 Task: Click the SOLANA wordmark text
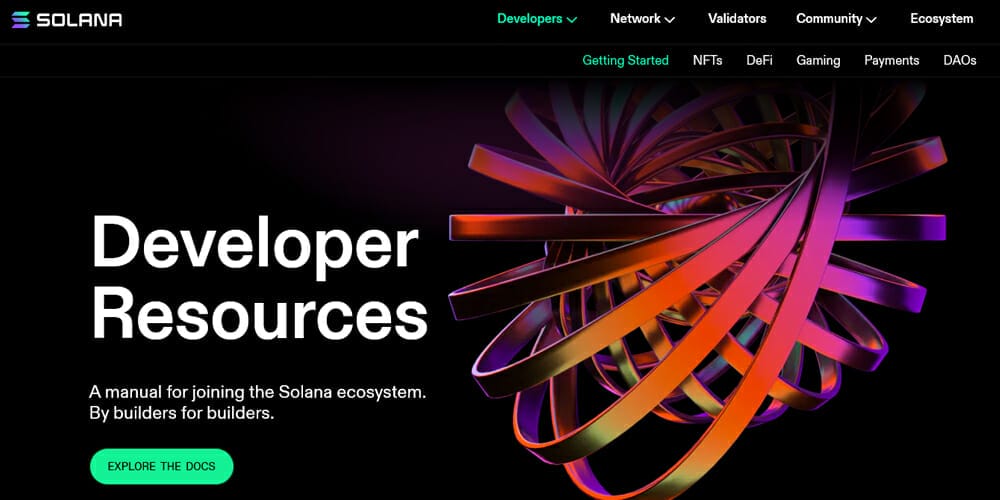(79, 20)
